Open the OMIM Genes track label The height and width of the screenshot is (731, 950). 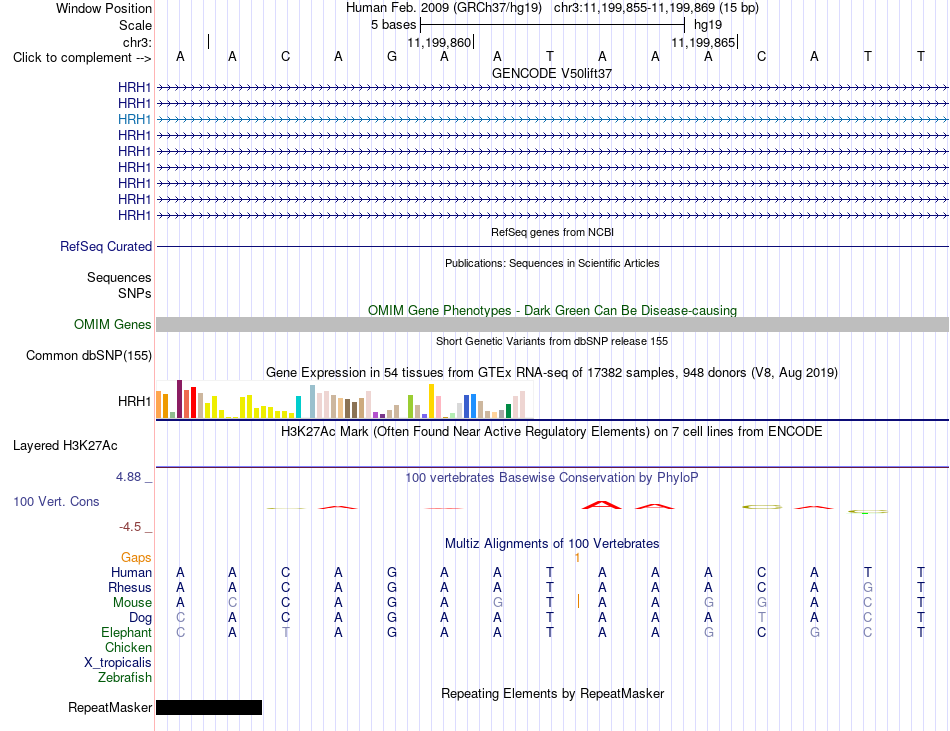pos(112,325)
